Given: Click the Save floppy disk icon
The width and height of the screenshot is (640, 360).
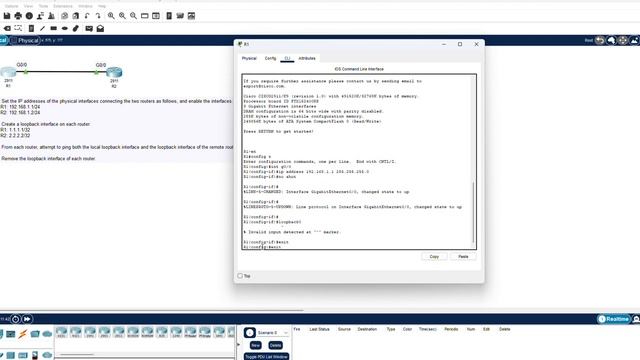Looking at the screenshot, I should tap(7, 16).
